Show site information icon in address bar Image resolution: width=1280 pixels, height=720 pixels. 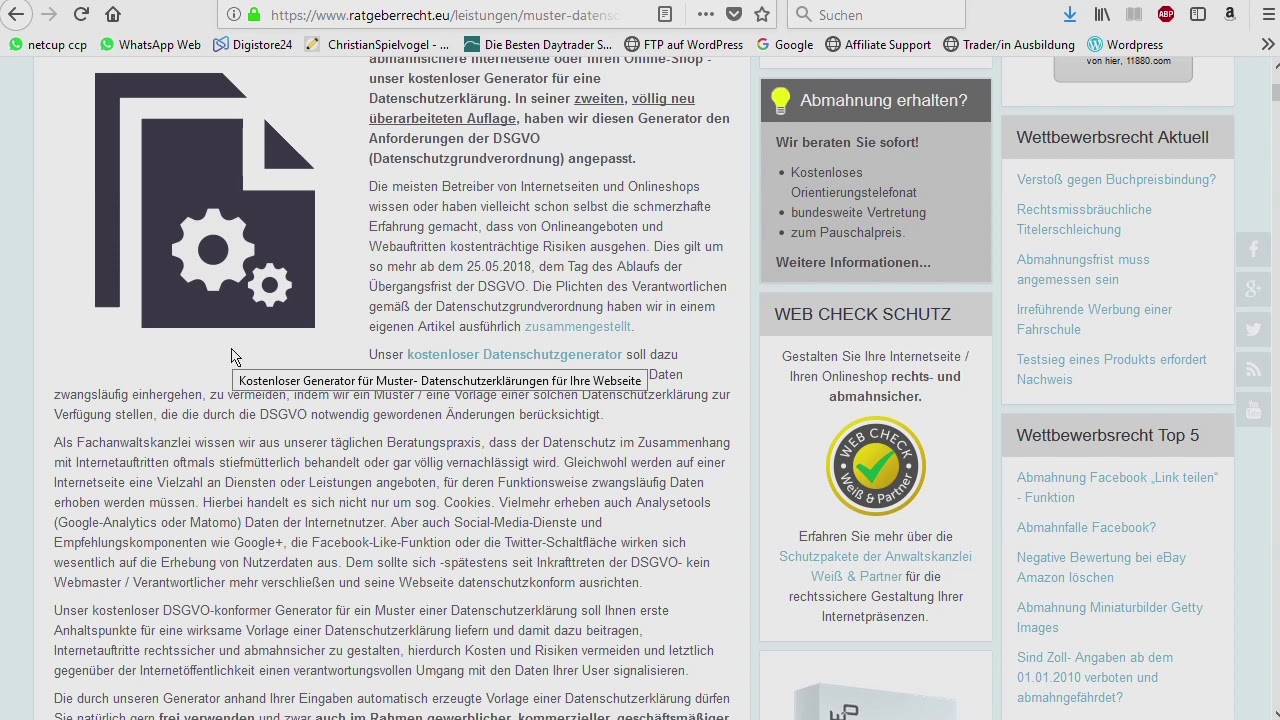233,15
